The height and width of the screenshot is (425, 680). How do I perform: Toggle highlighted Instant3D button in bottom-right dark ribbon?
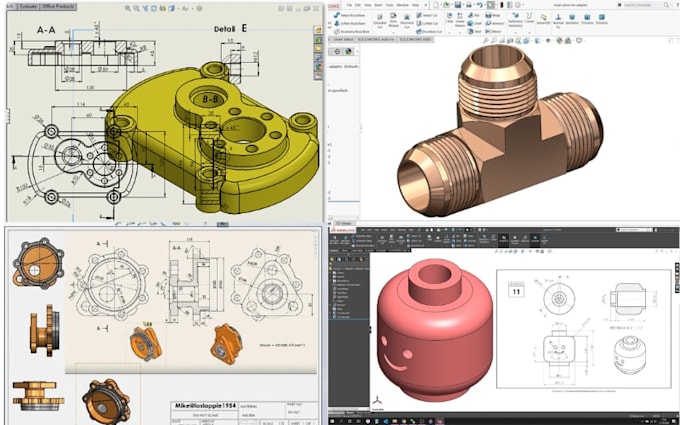[503, 240]
